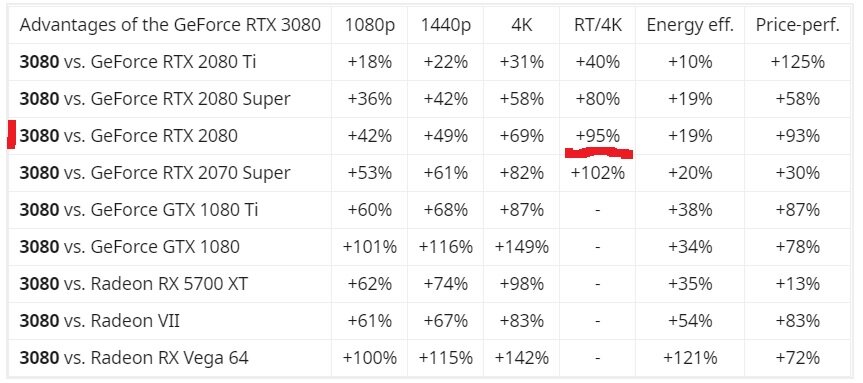Click the 4K column header
Viewport: 863px width, 383px height.
521,25
